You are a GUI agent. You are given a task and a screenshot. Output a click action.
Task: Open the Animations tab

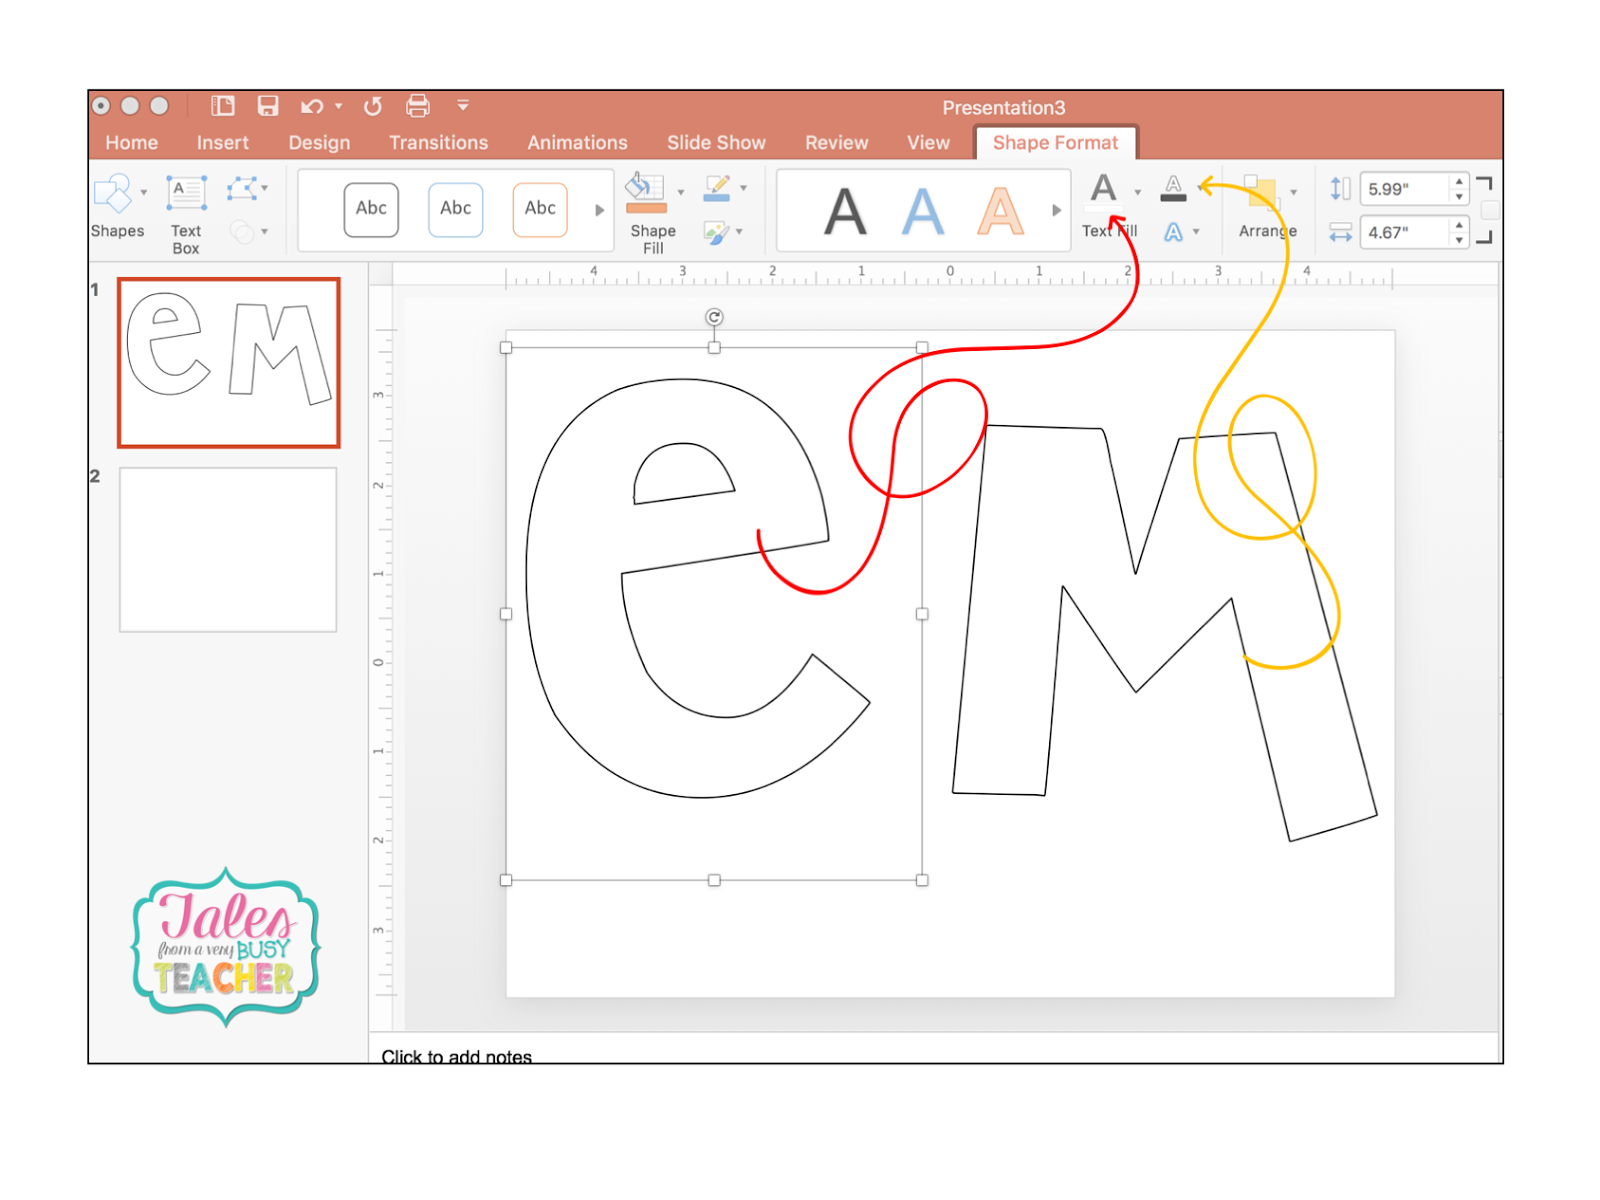[577, 143]
